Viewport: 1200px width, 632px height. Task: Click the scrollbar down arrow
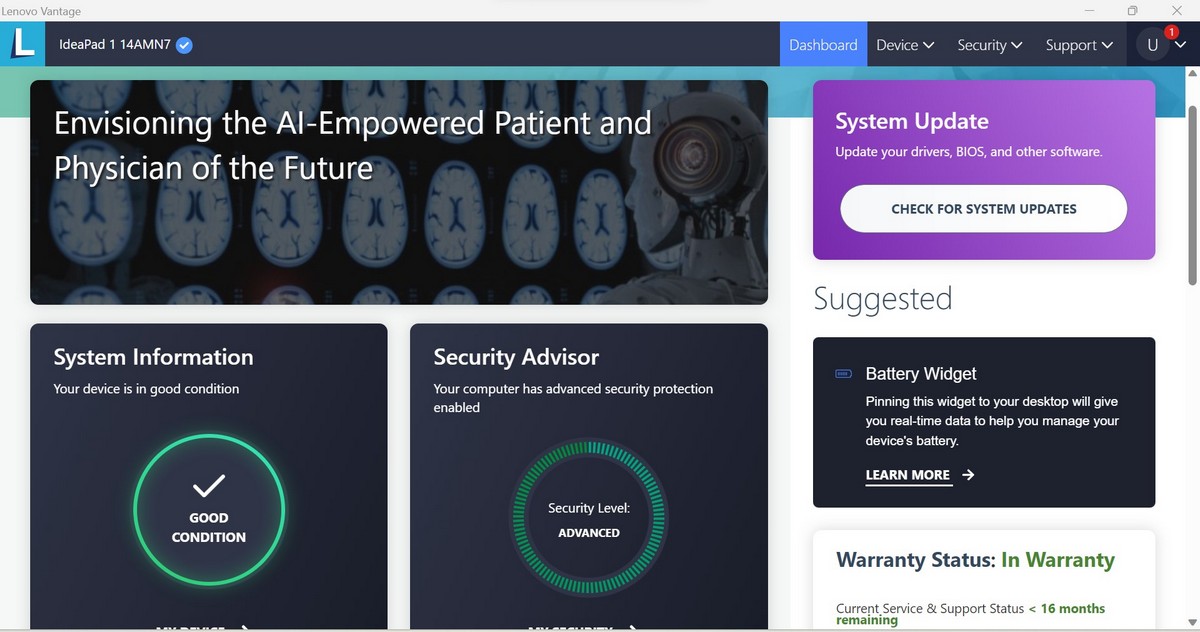tap(1192, 620)
